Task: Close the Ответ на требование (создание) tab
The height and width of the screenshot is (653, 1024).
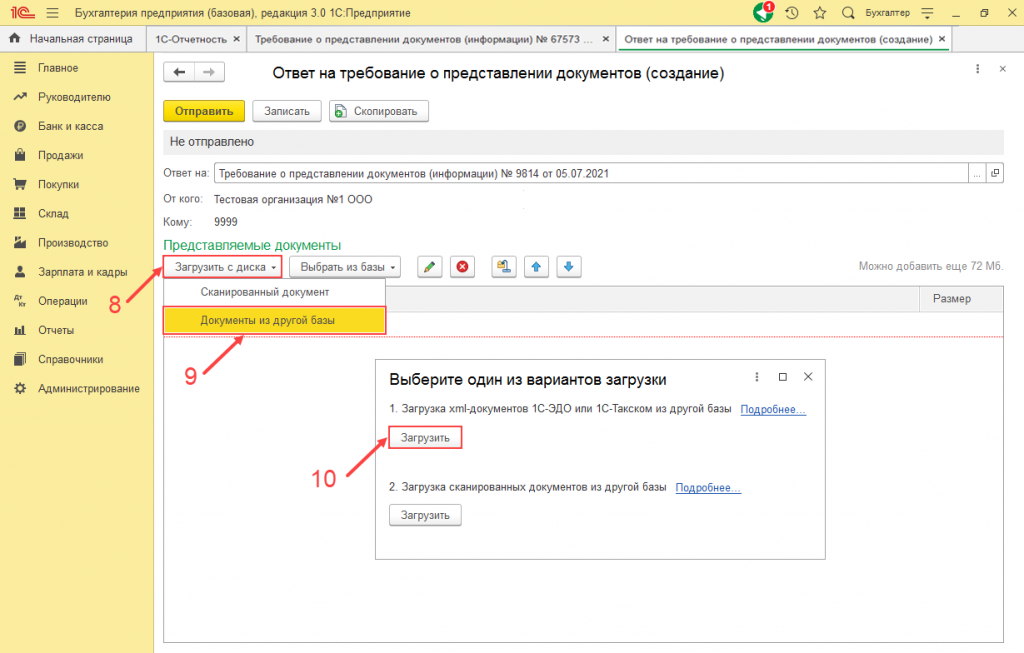Action: (942, 39)
